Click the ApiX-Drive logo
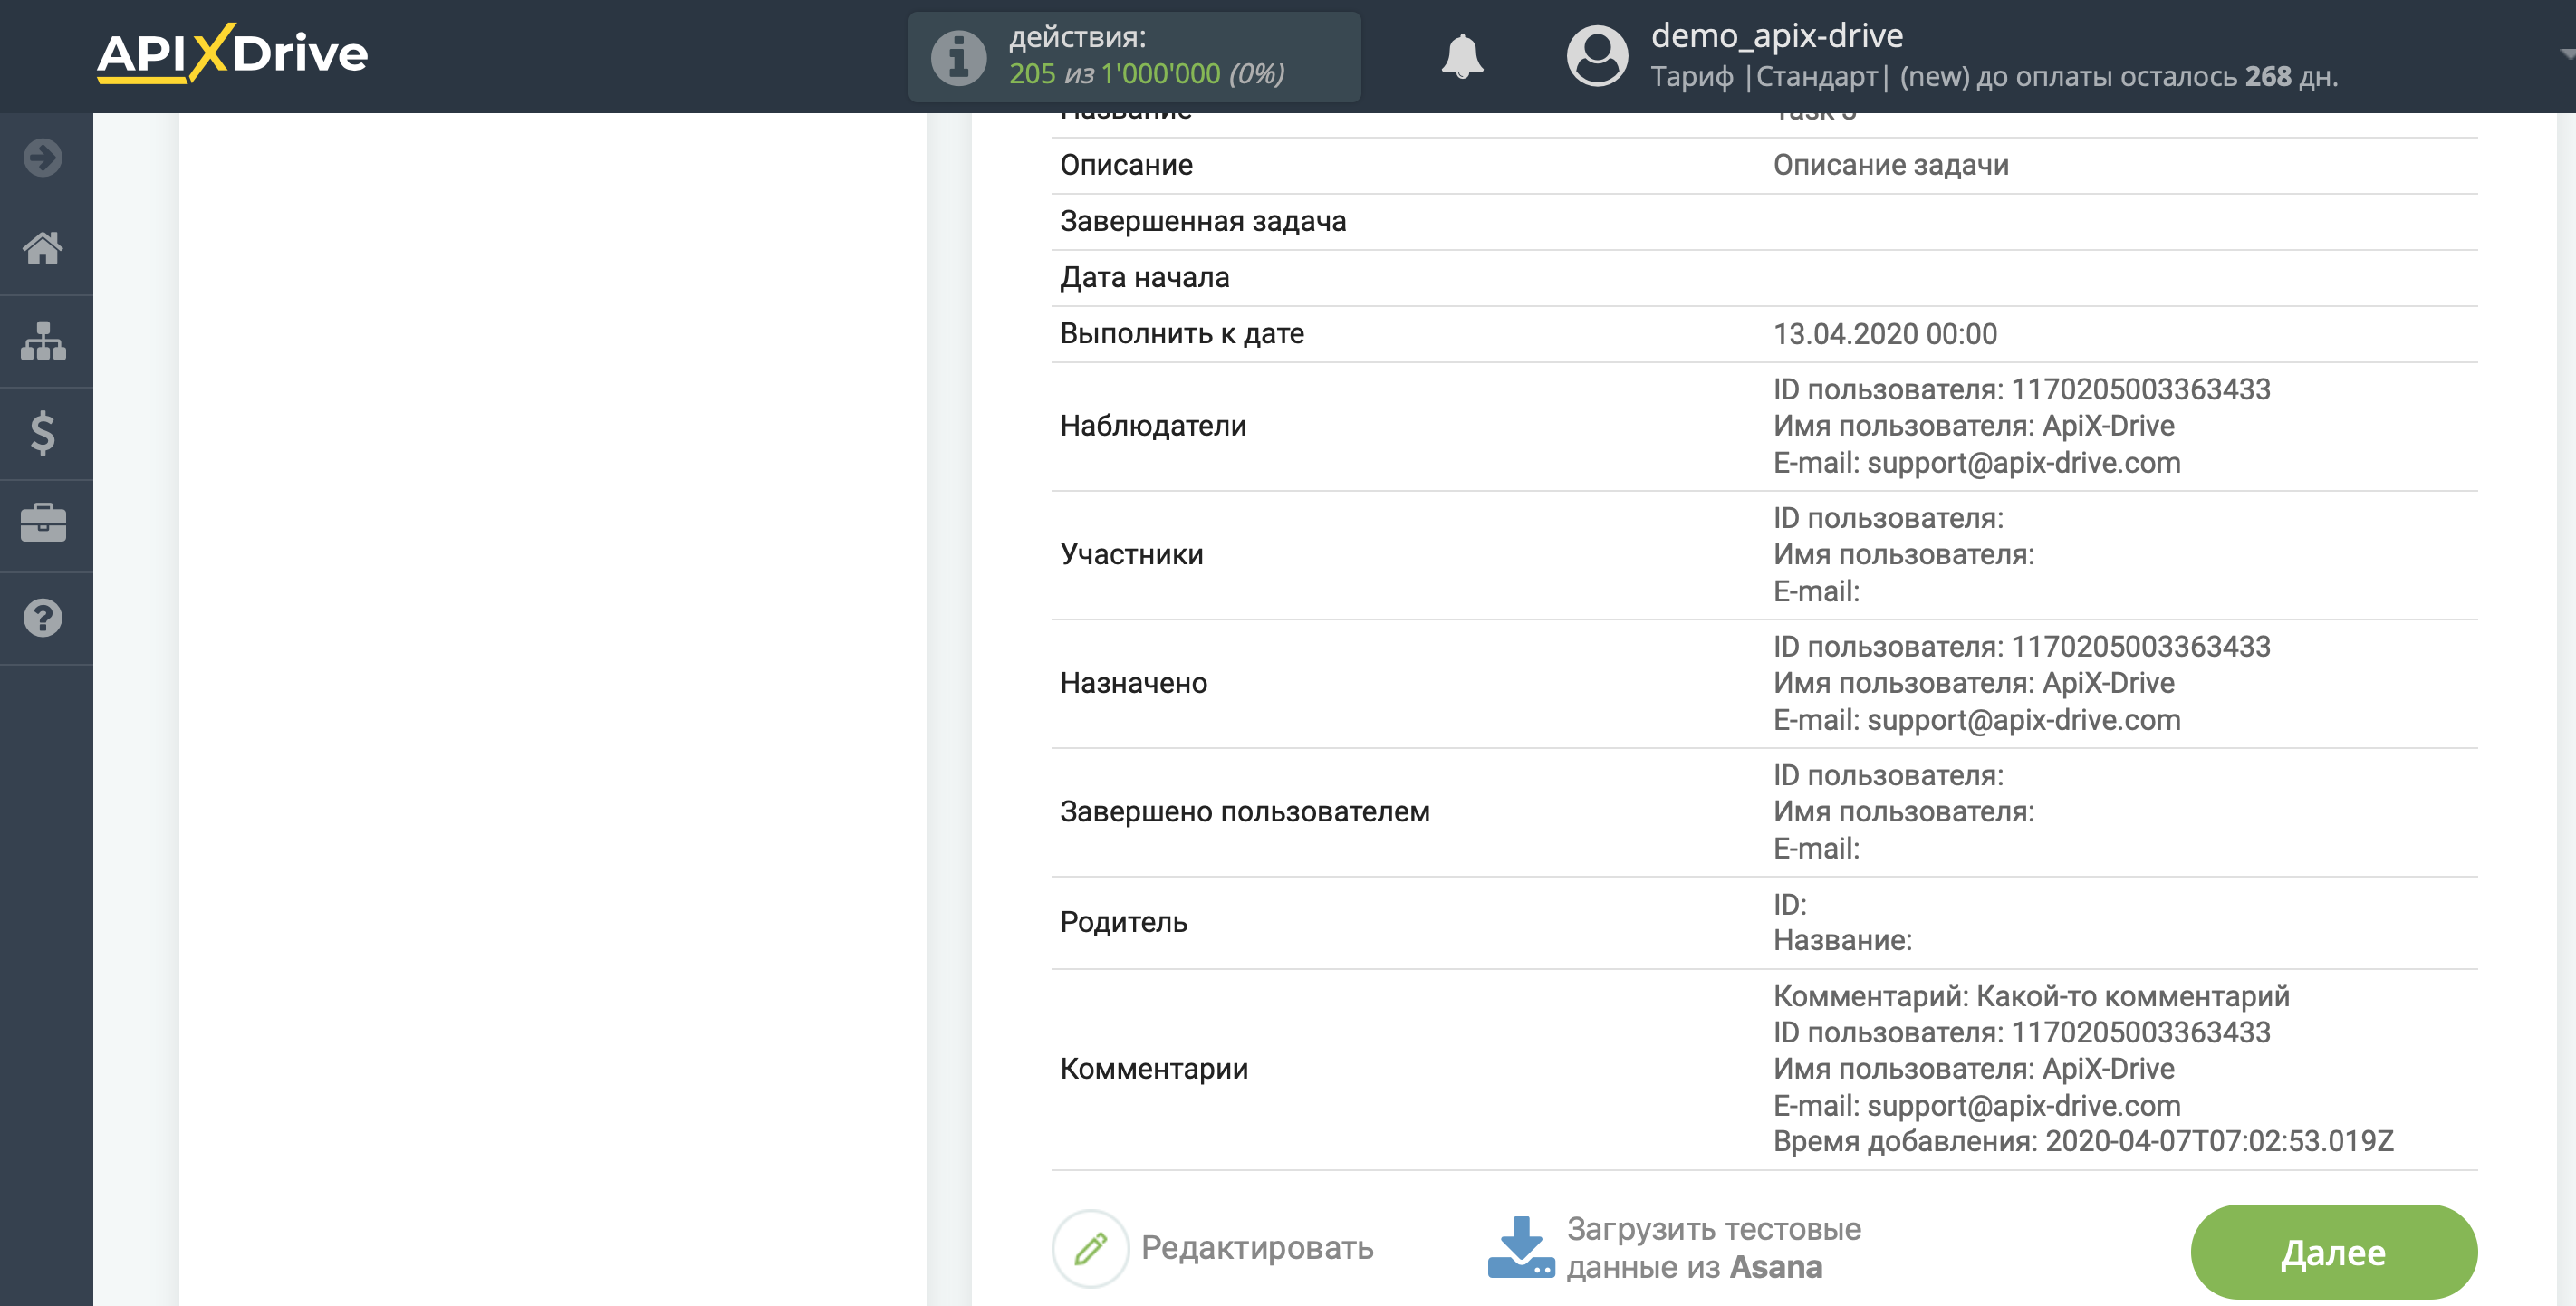This screenshot has height=1306, width=2576. [x=232, y=53]
